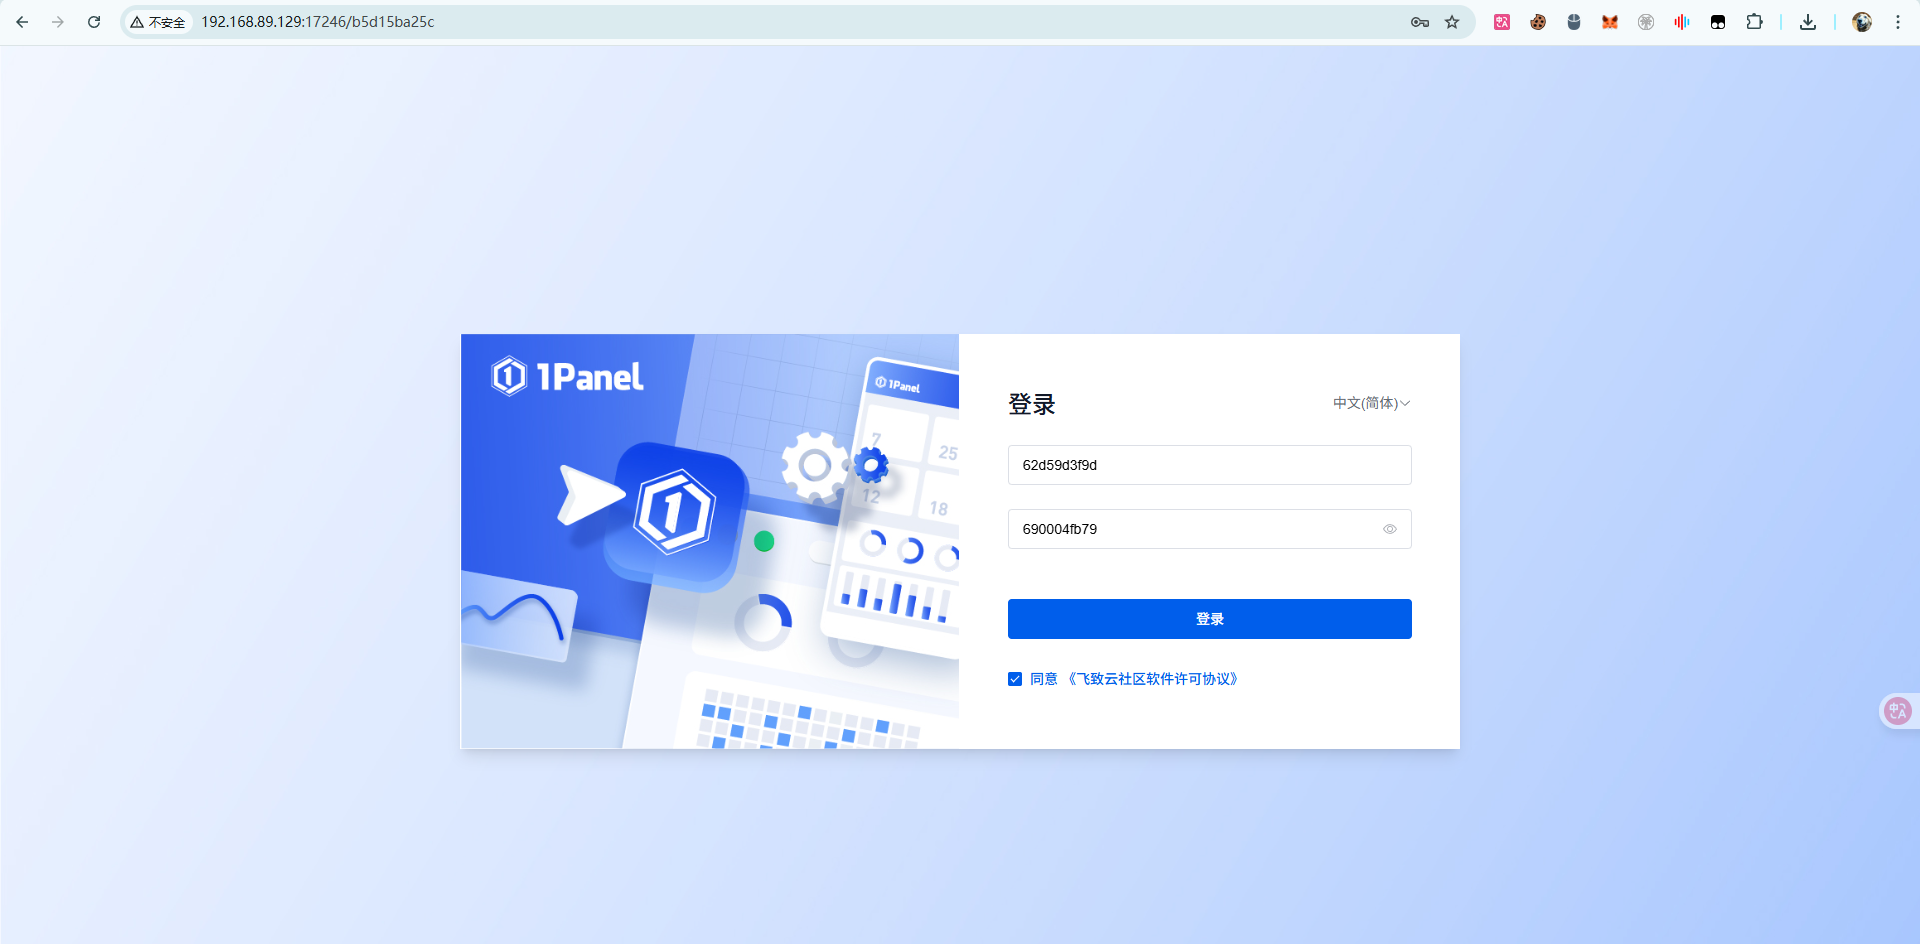Open the saved passwords key icon
Screen dimensions: 1920x944
tap(1420, 22)
